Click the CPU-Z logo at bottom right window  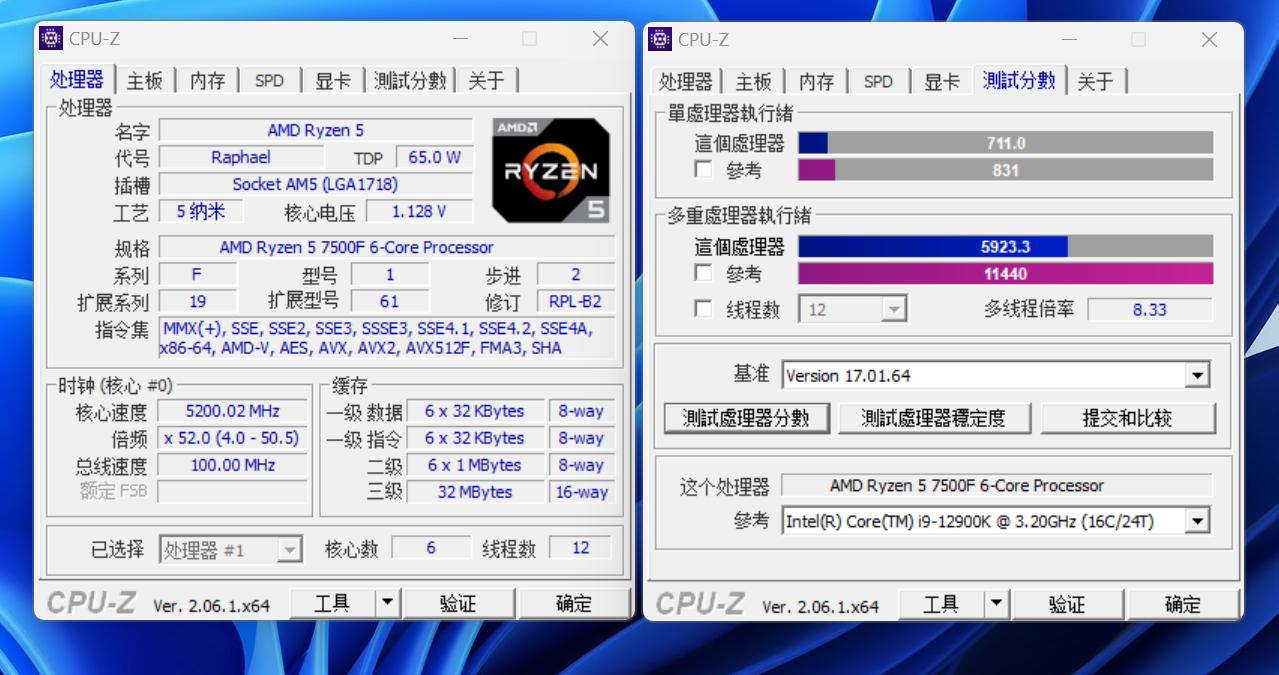pyautogui.click(x=699, y=603)
